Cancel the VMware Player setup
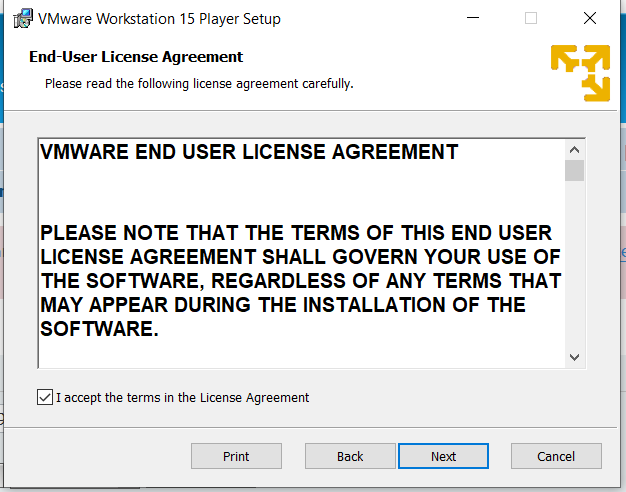The width and height of the screenshot is (626, 492). coord(556,456)
